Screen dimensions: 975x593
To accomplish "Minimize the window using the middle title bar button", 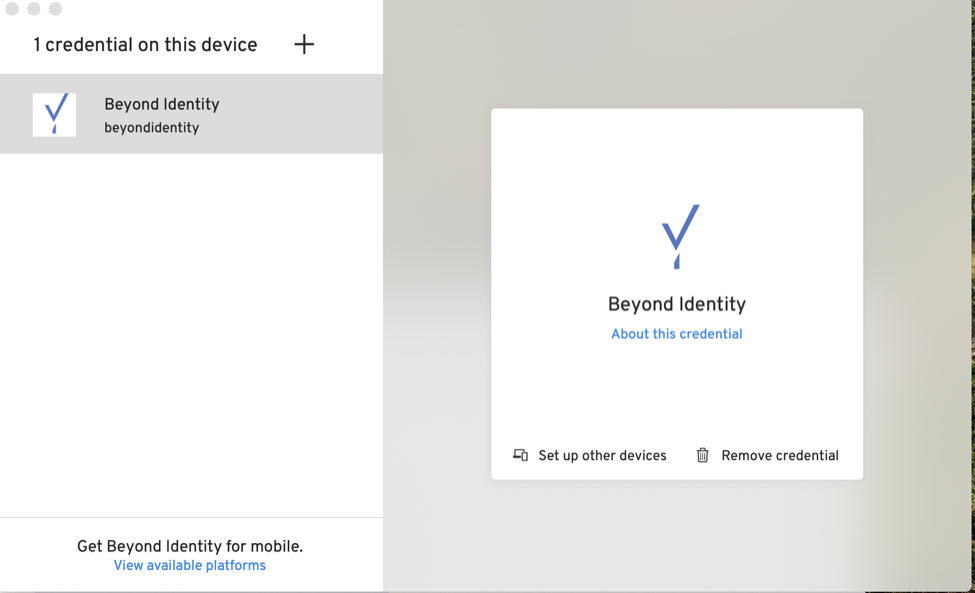I will click(x=34, y=9).
